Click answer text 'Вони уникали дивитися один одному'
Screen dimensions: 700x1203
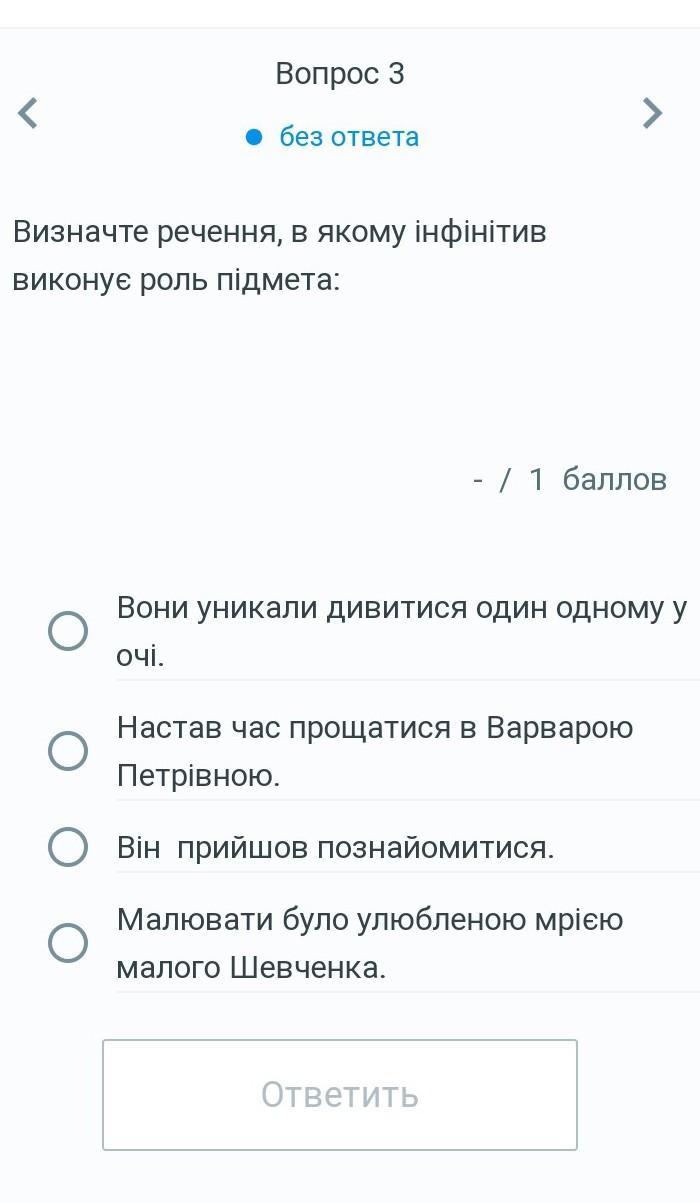[x=401, y=607]
